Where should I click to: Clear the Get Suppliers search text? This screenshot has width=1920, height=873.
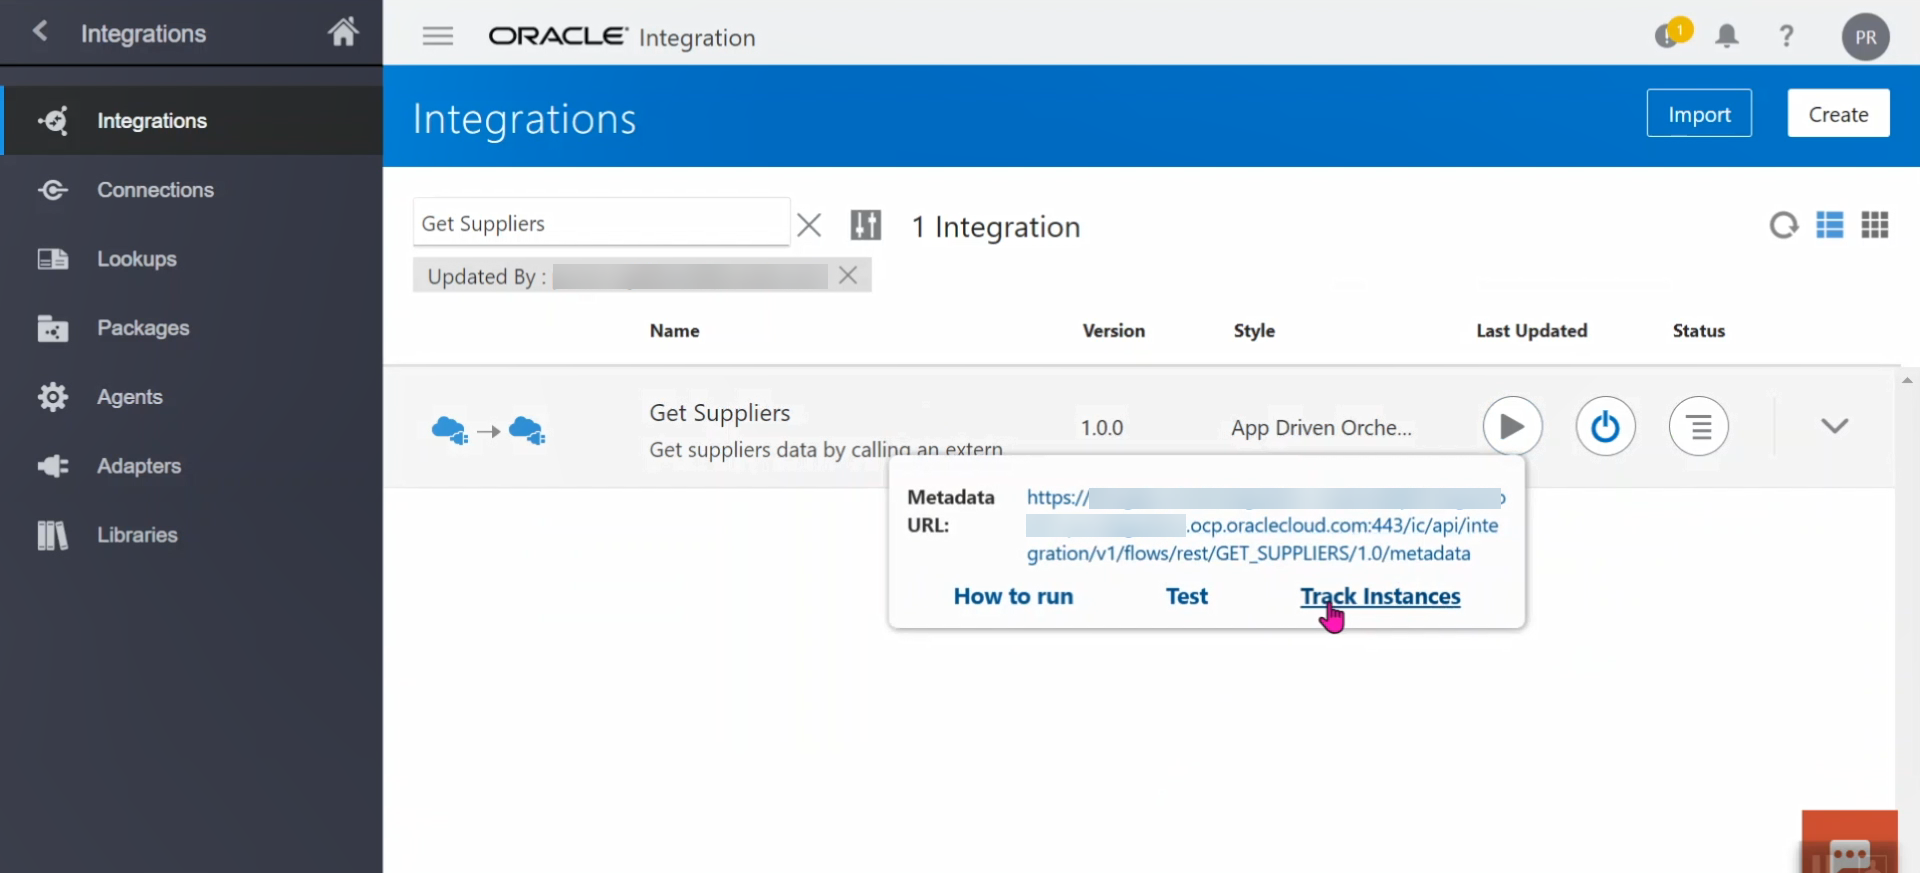809,225
